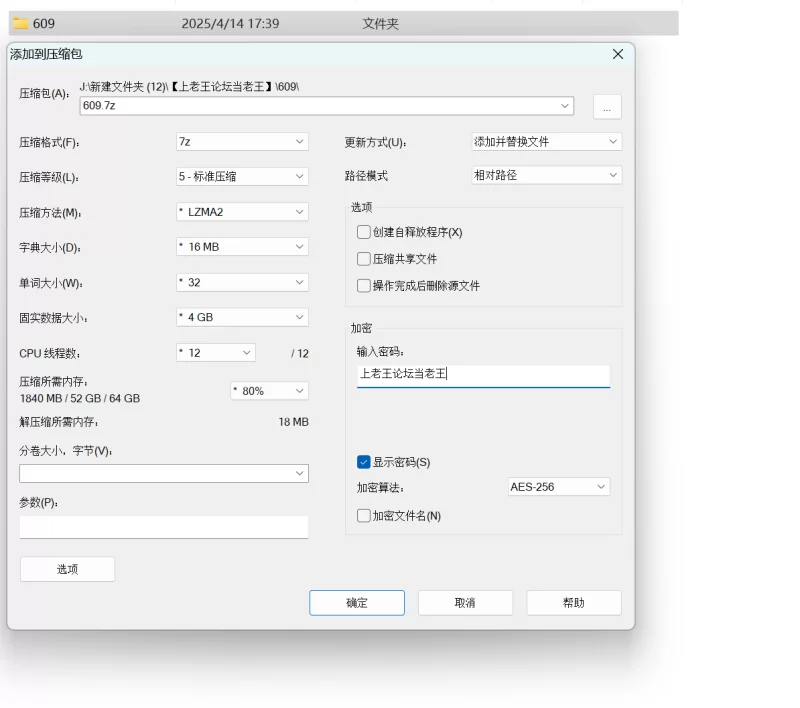Open the CPU threads count dropdown
The width and height of the screenshot is (800, 708).
point(215,353)
